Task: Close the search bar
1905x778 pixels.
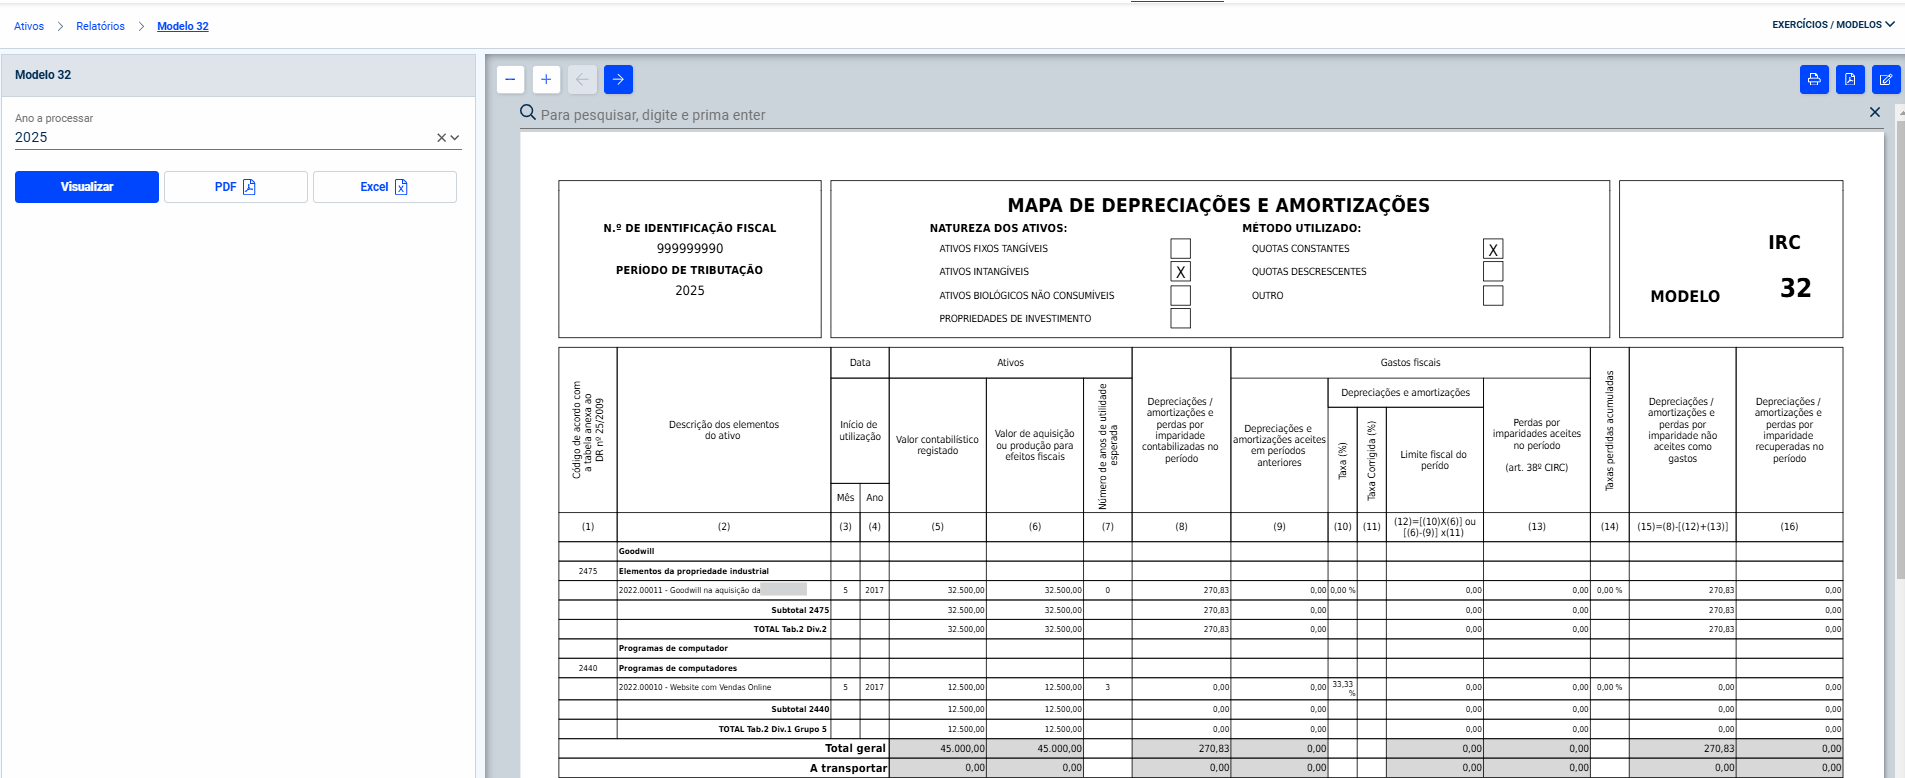Action: [1875, 112]
